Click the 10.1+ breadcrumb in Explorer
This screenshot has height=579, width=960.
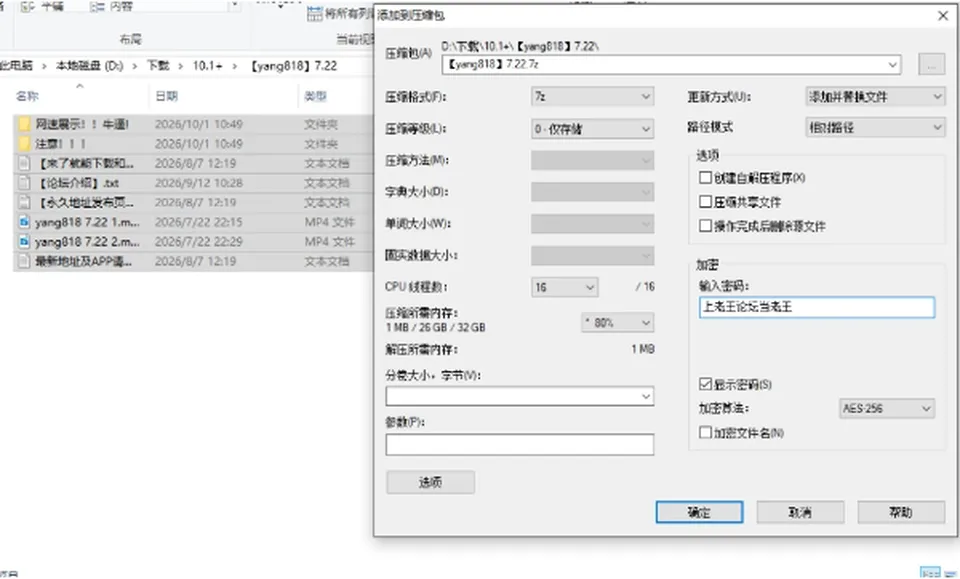[208, 65]
